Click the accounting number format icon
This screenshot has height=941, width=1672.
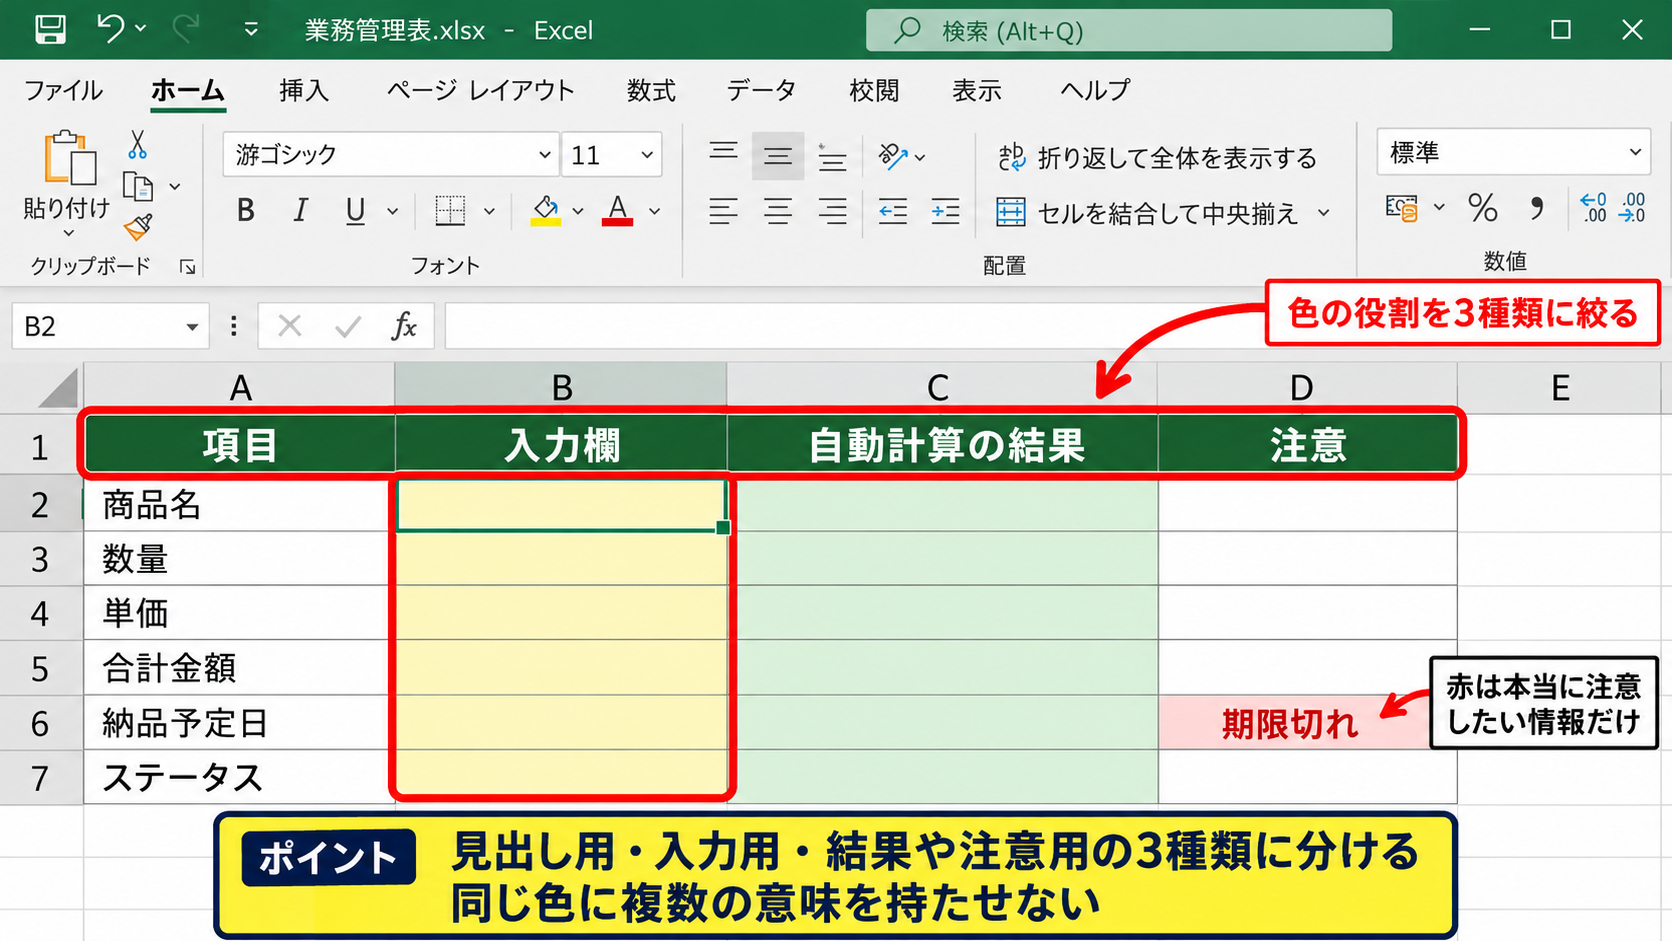[1401, 208]
